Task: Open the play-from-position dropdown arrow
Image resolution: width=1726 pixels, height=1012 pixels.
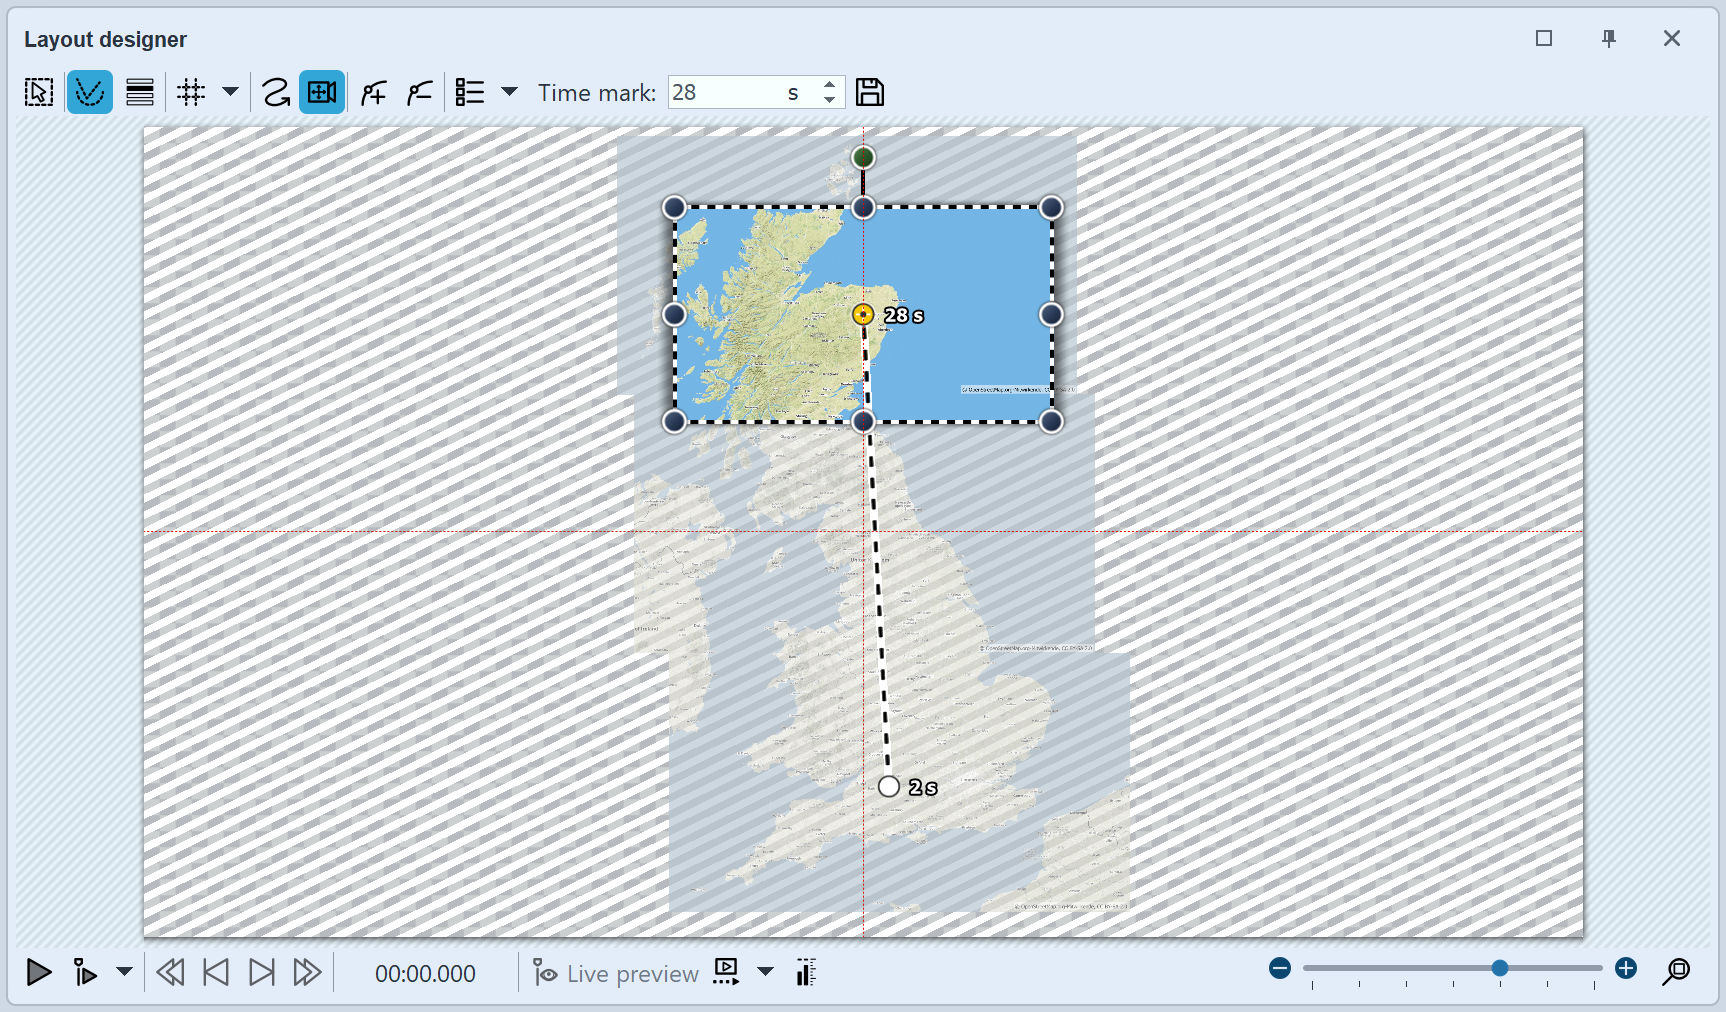Action: [124, 971]
